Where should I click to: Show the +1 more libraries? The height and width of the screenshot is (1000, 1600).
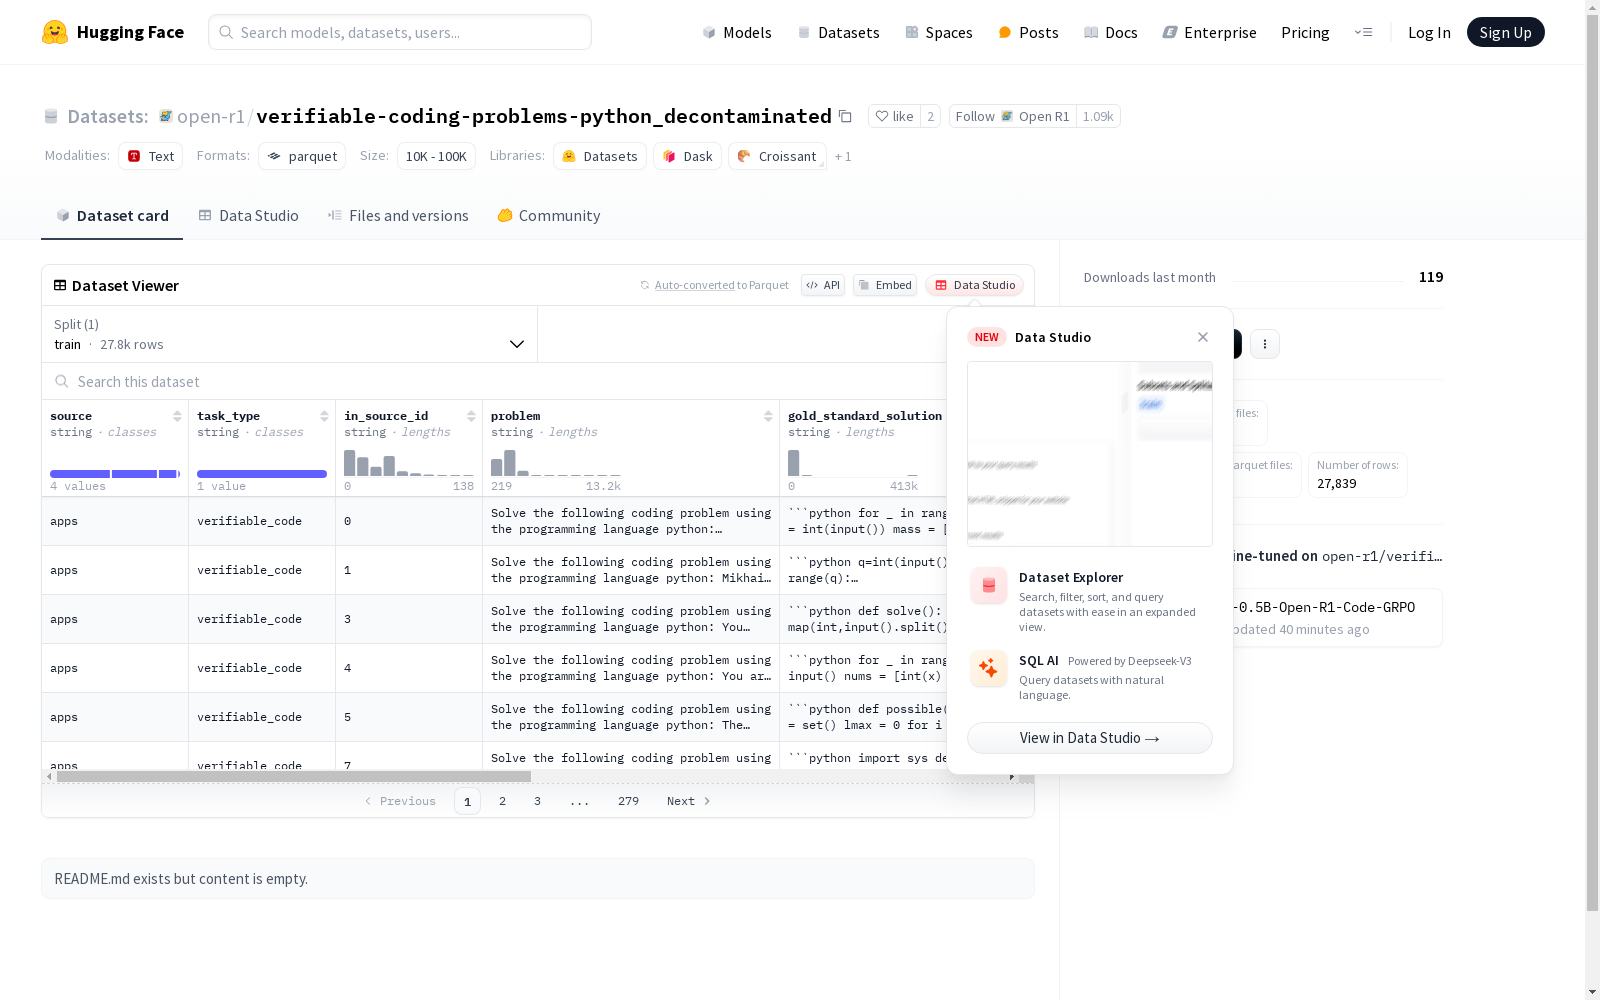point(843,156)
